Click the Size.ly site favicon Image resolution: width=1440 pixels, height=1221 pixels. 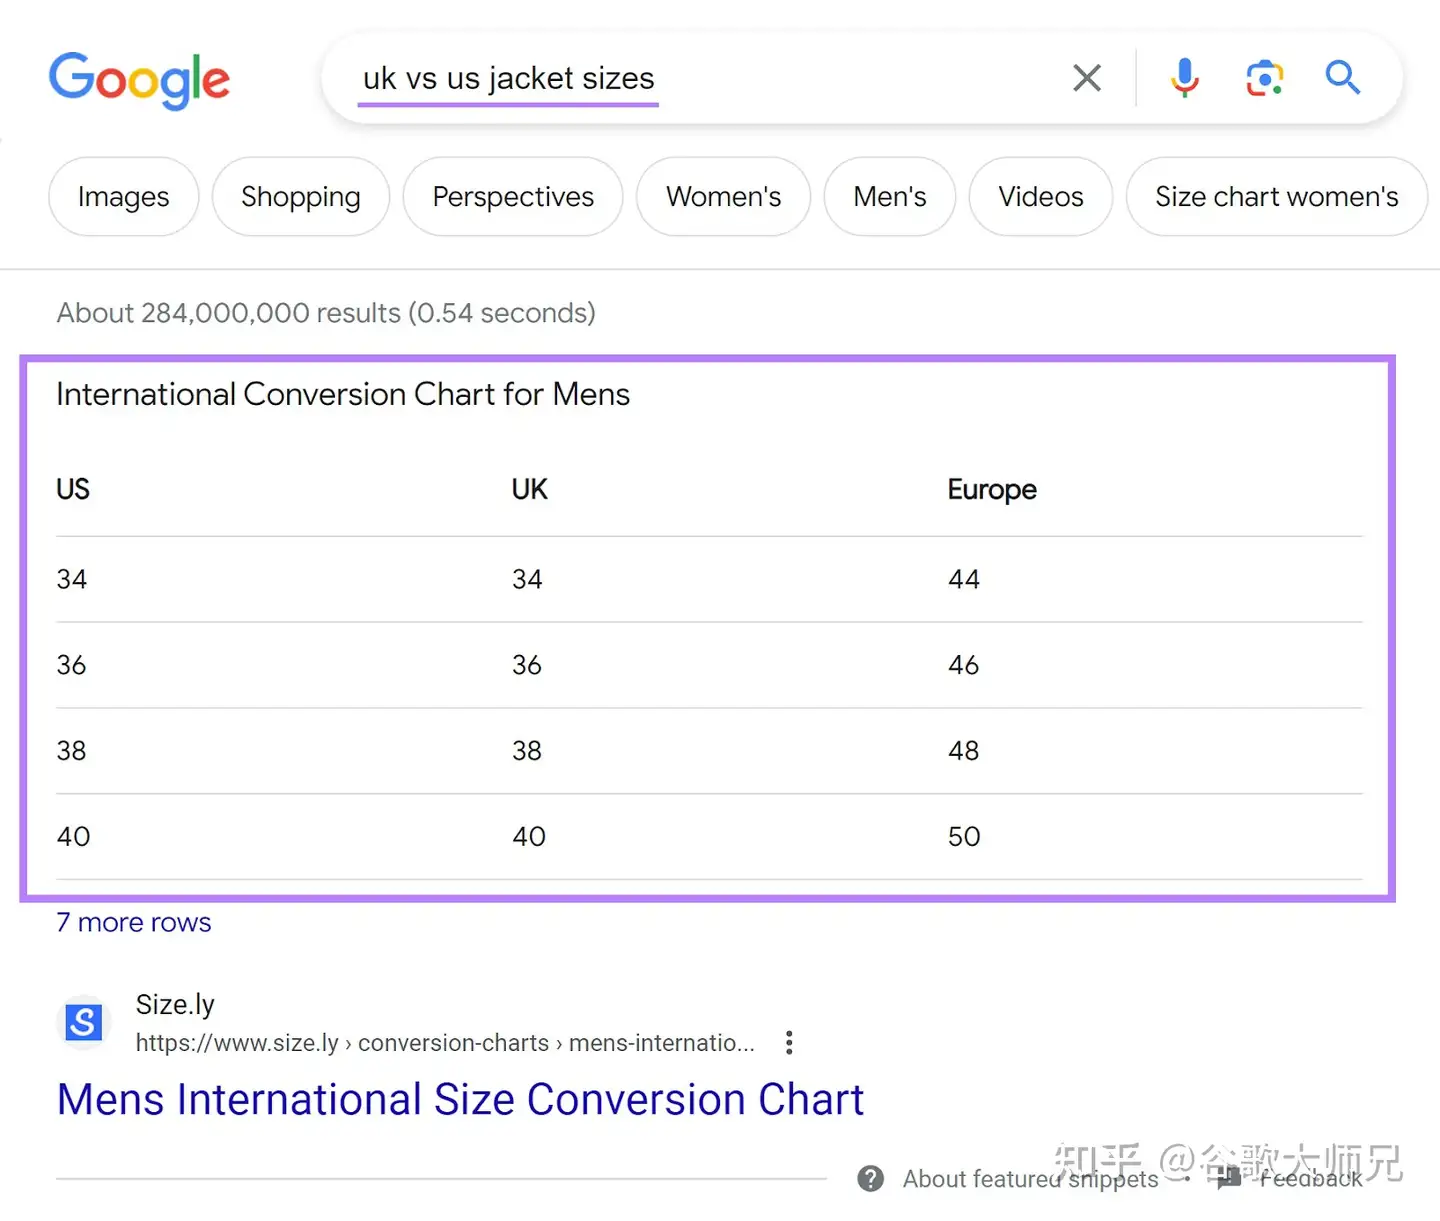click(84, 1022)
